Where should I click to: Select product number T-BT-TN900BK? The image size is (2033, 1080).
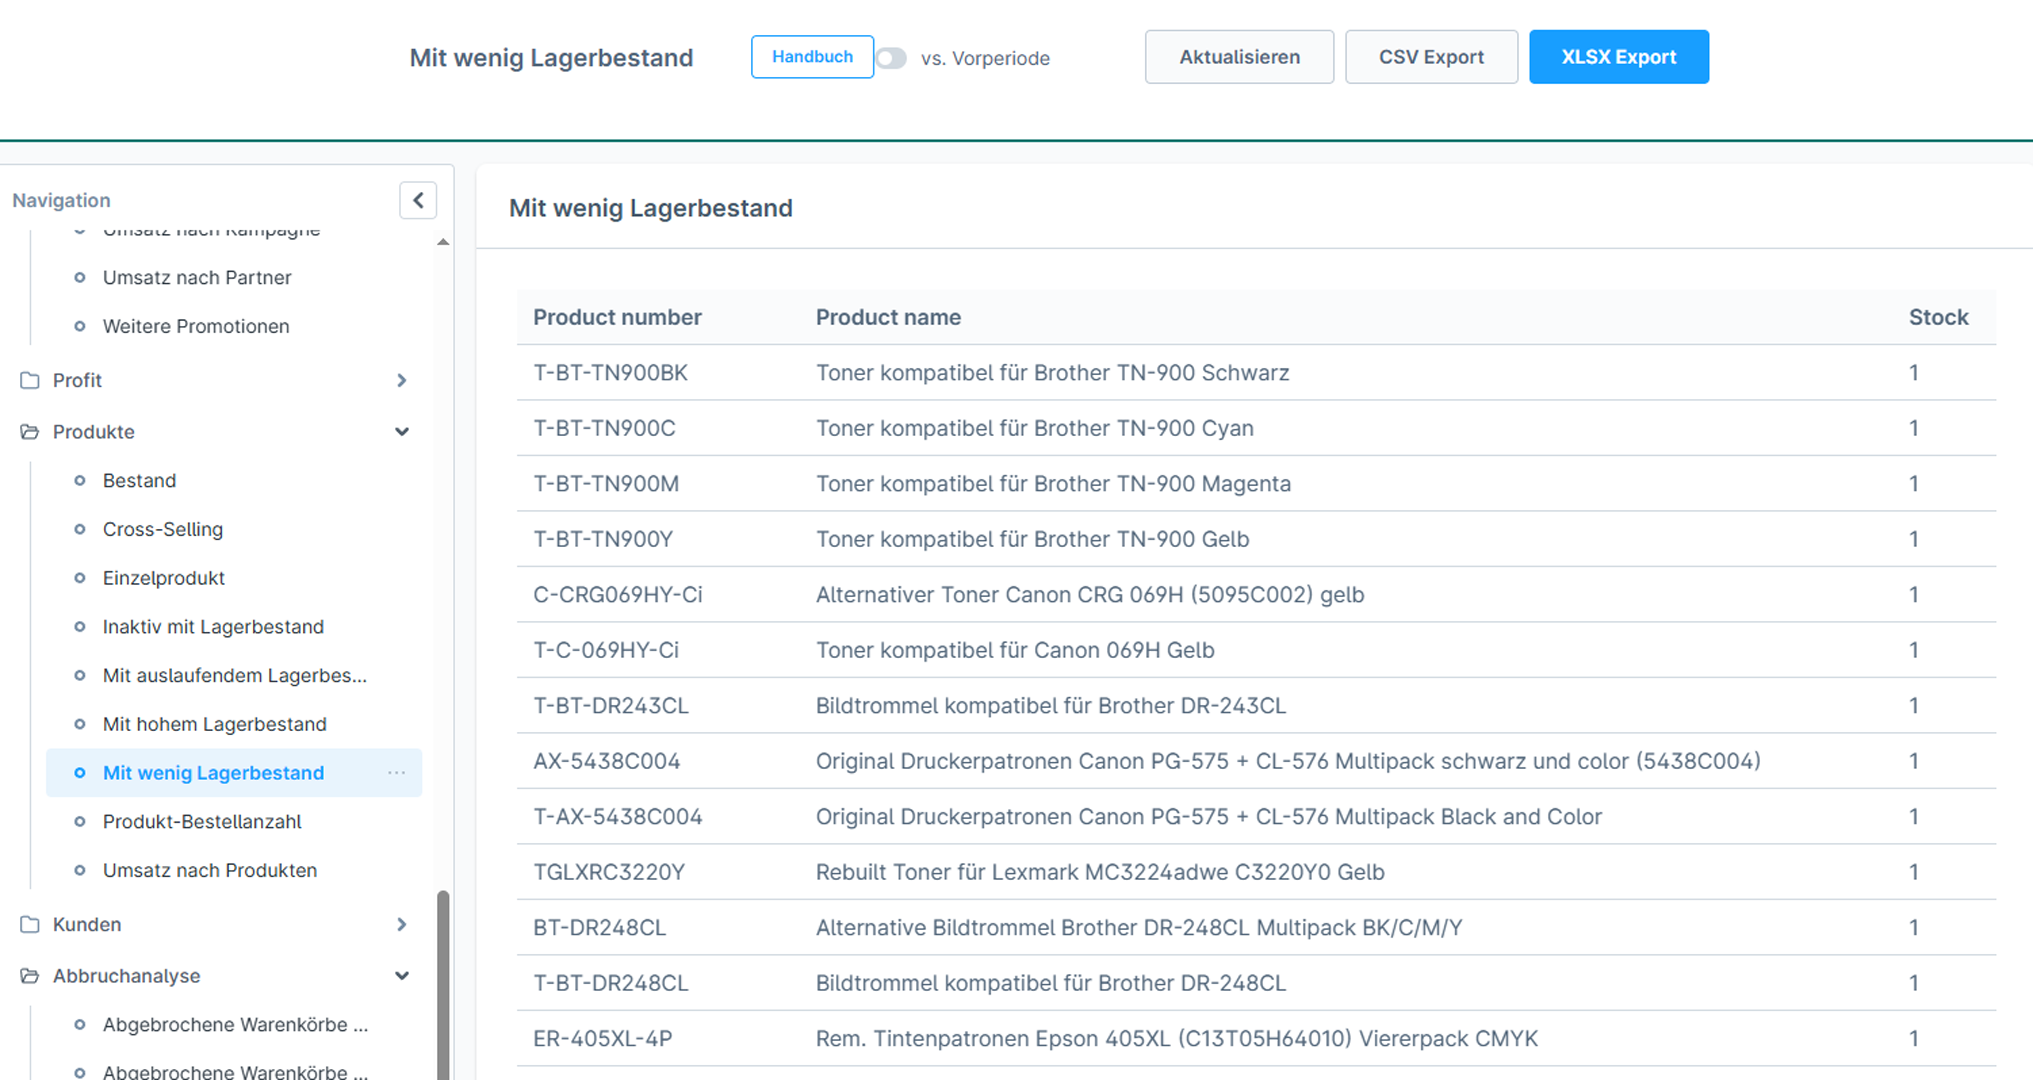[610, 373]
